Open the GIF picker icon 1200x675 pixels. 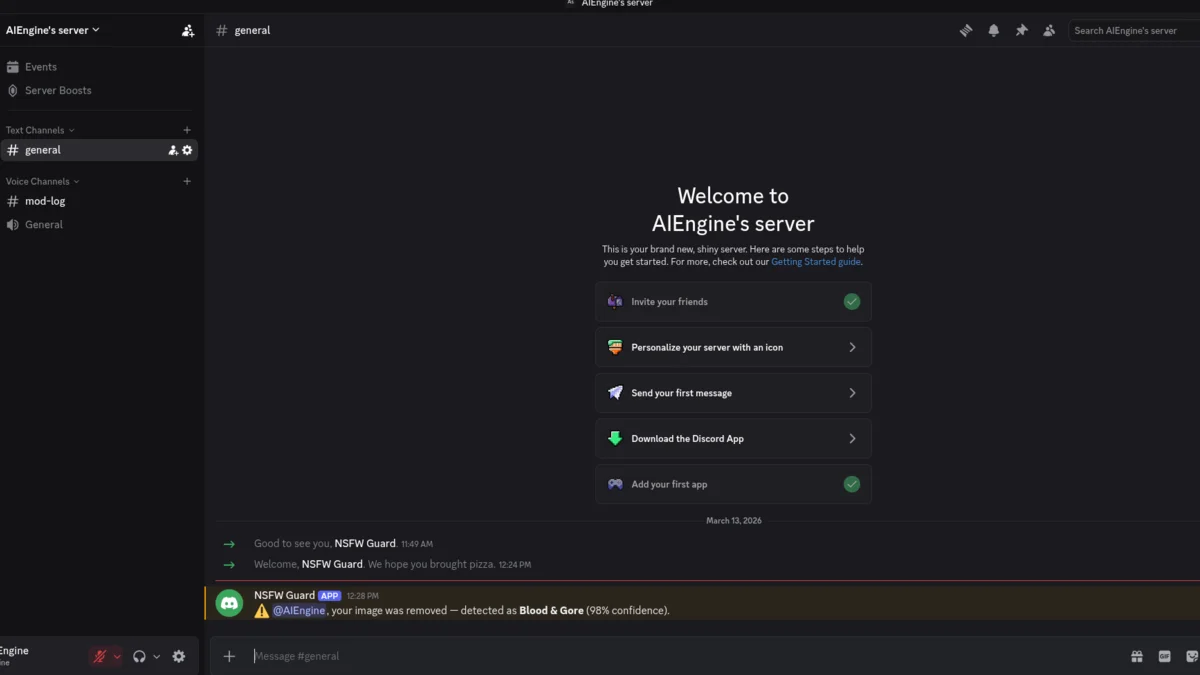1164,656
